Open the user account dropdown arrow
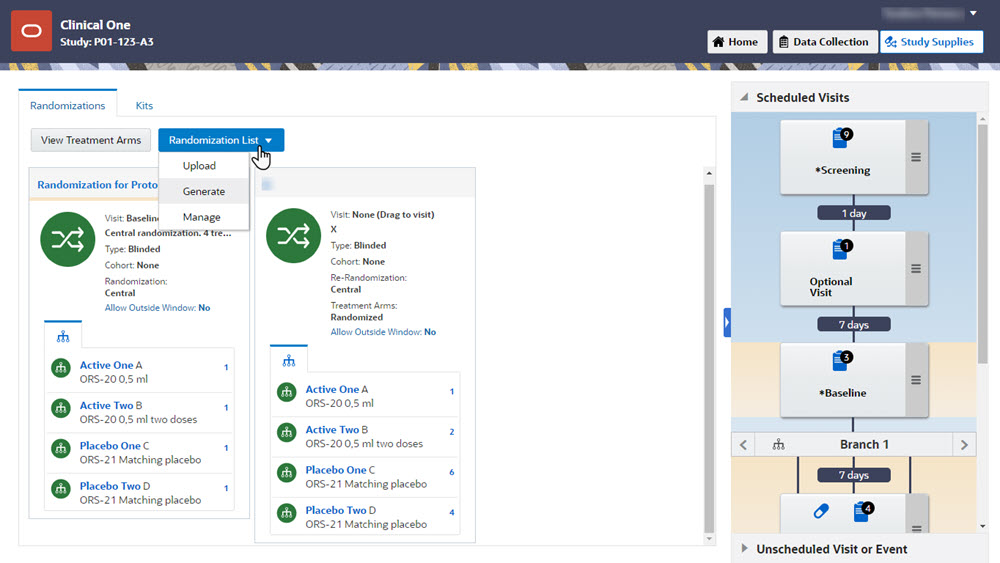The width and height of the screenshot is (1000, 563). click(973, 13)
